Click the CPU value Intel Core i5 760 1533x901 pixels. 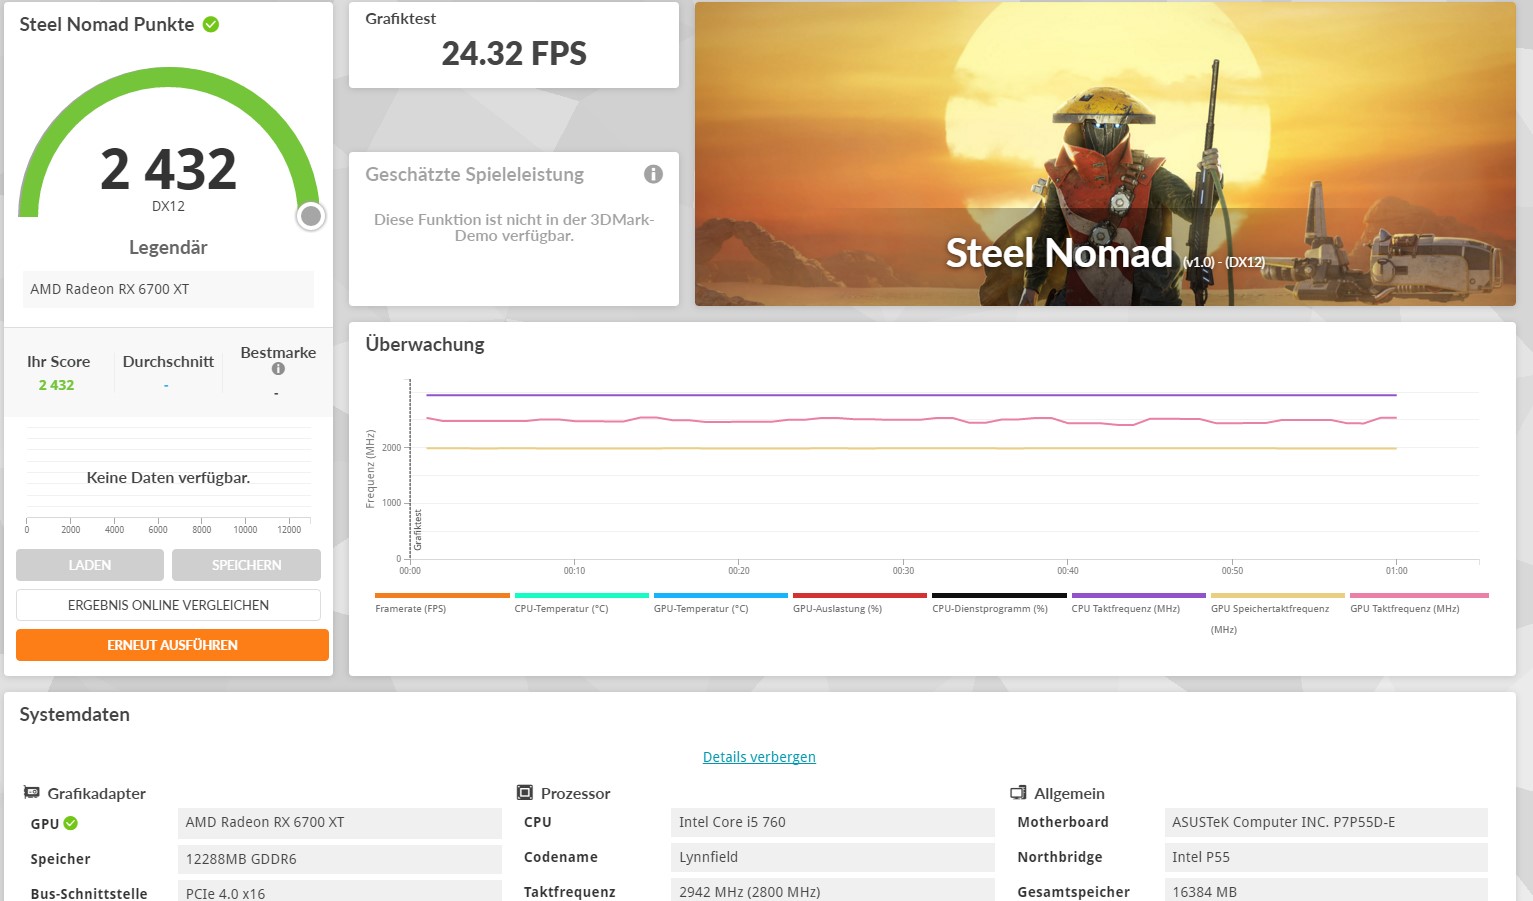[x=833, y=822]
